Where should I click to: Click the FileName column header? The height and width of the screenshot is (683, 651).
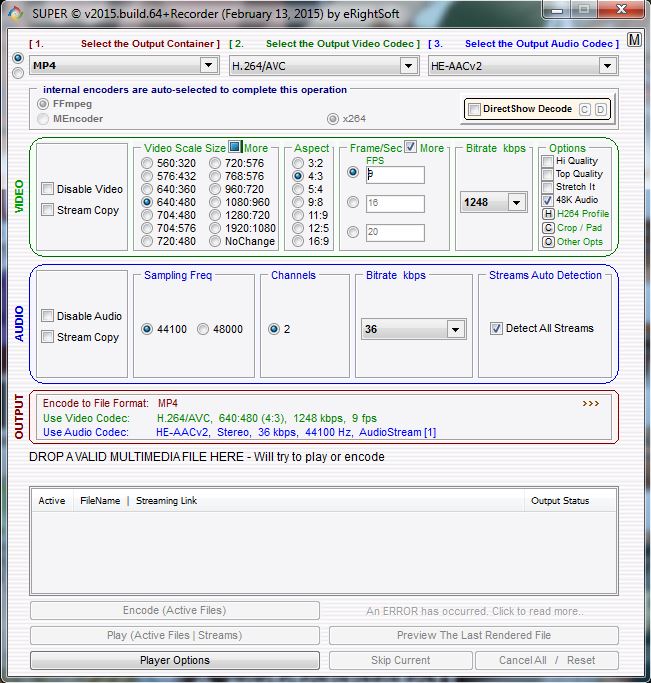[x=100, y=501]
